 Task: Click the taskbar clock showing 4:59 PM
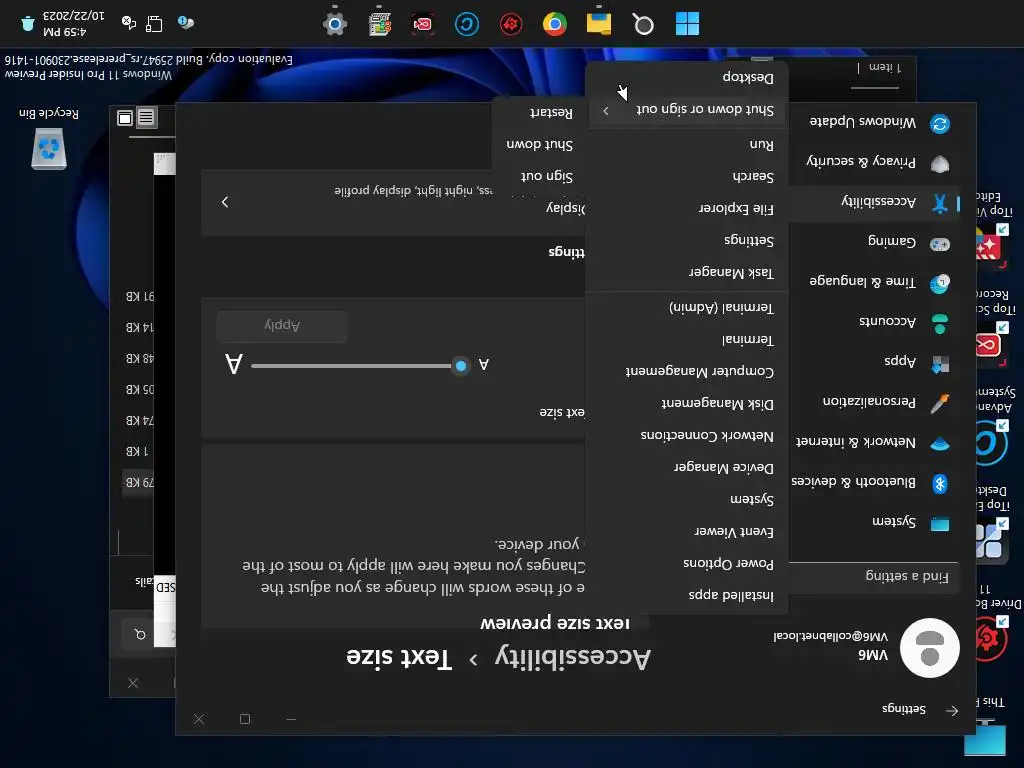[73, 24]
